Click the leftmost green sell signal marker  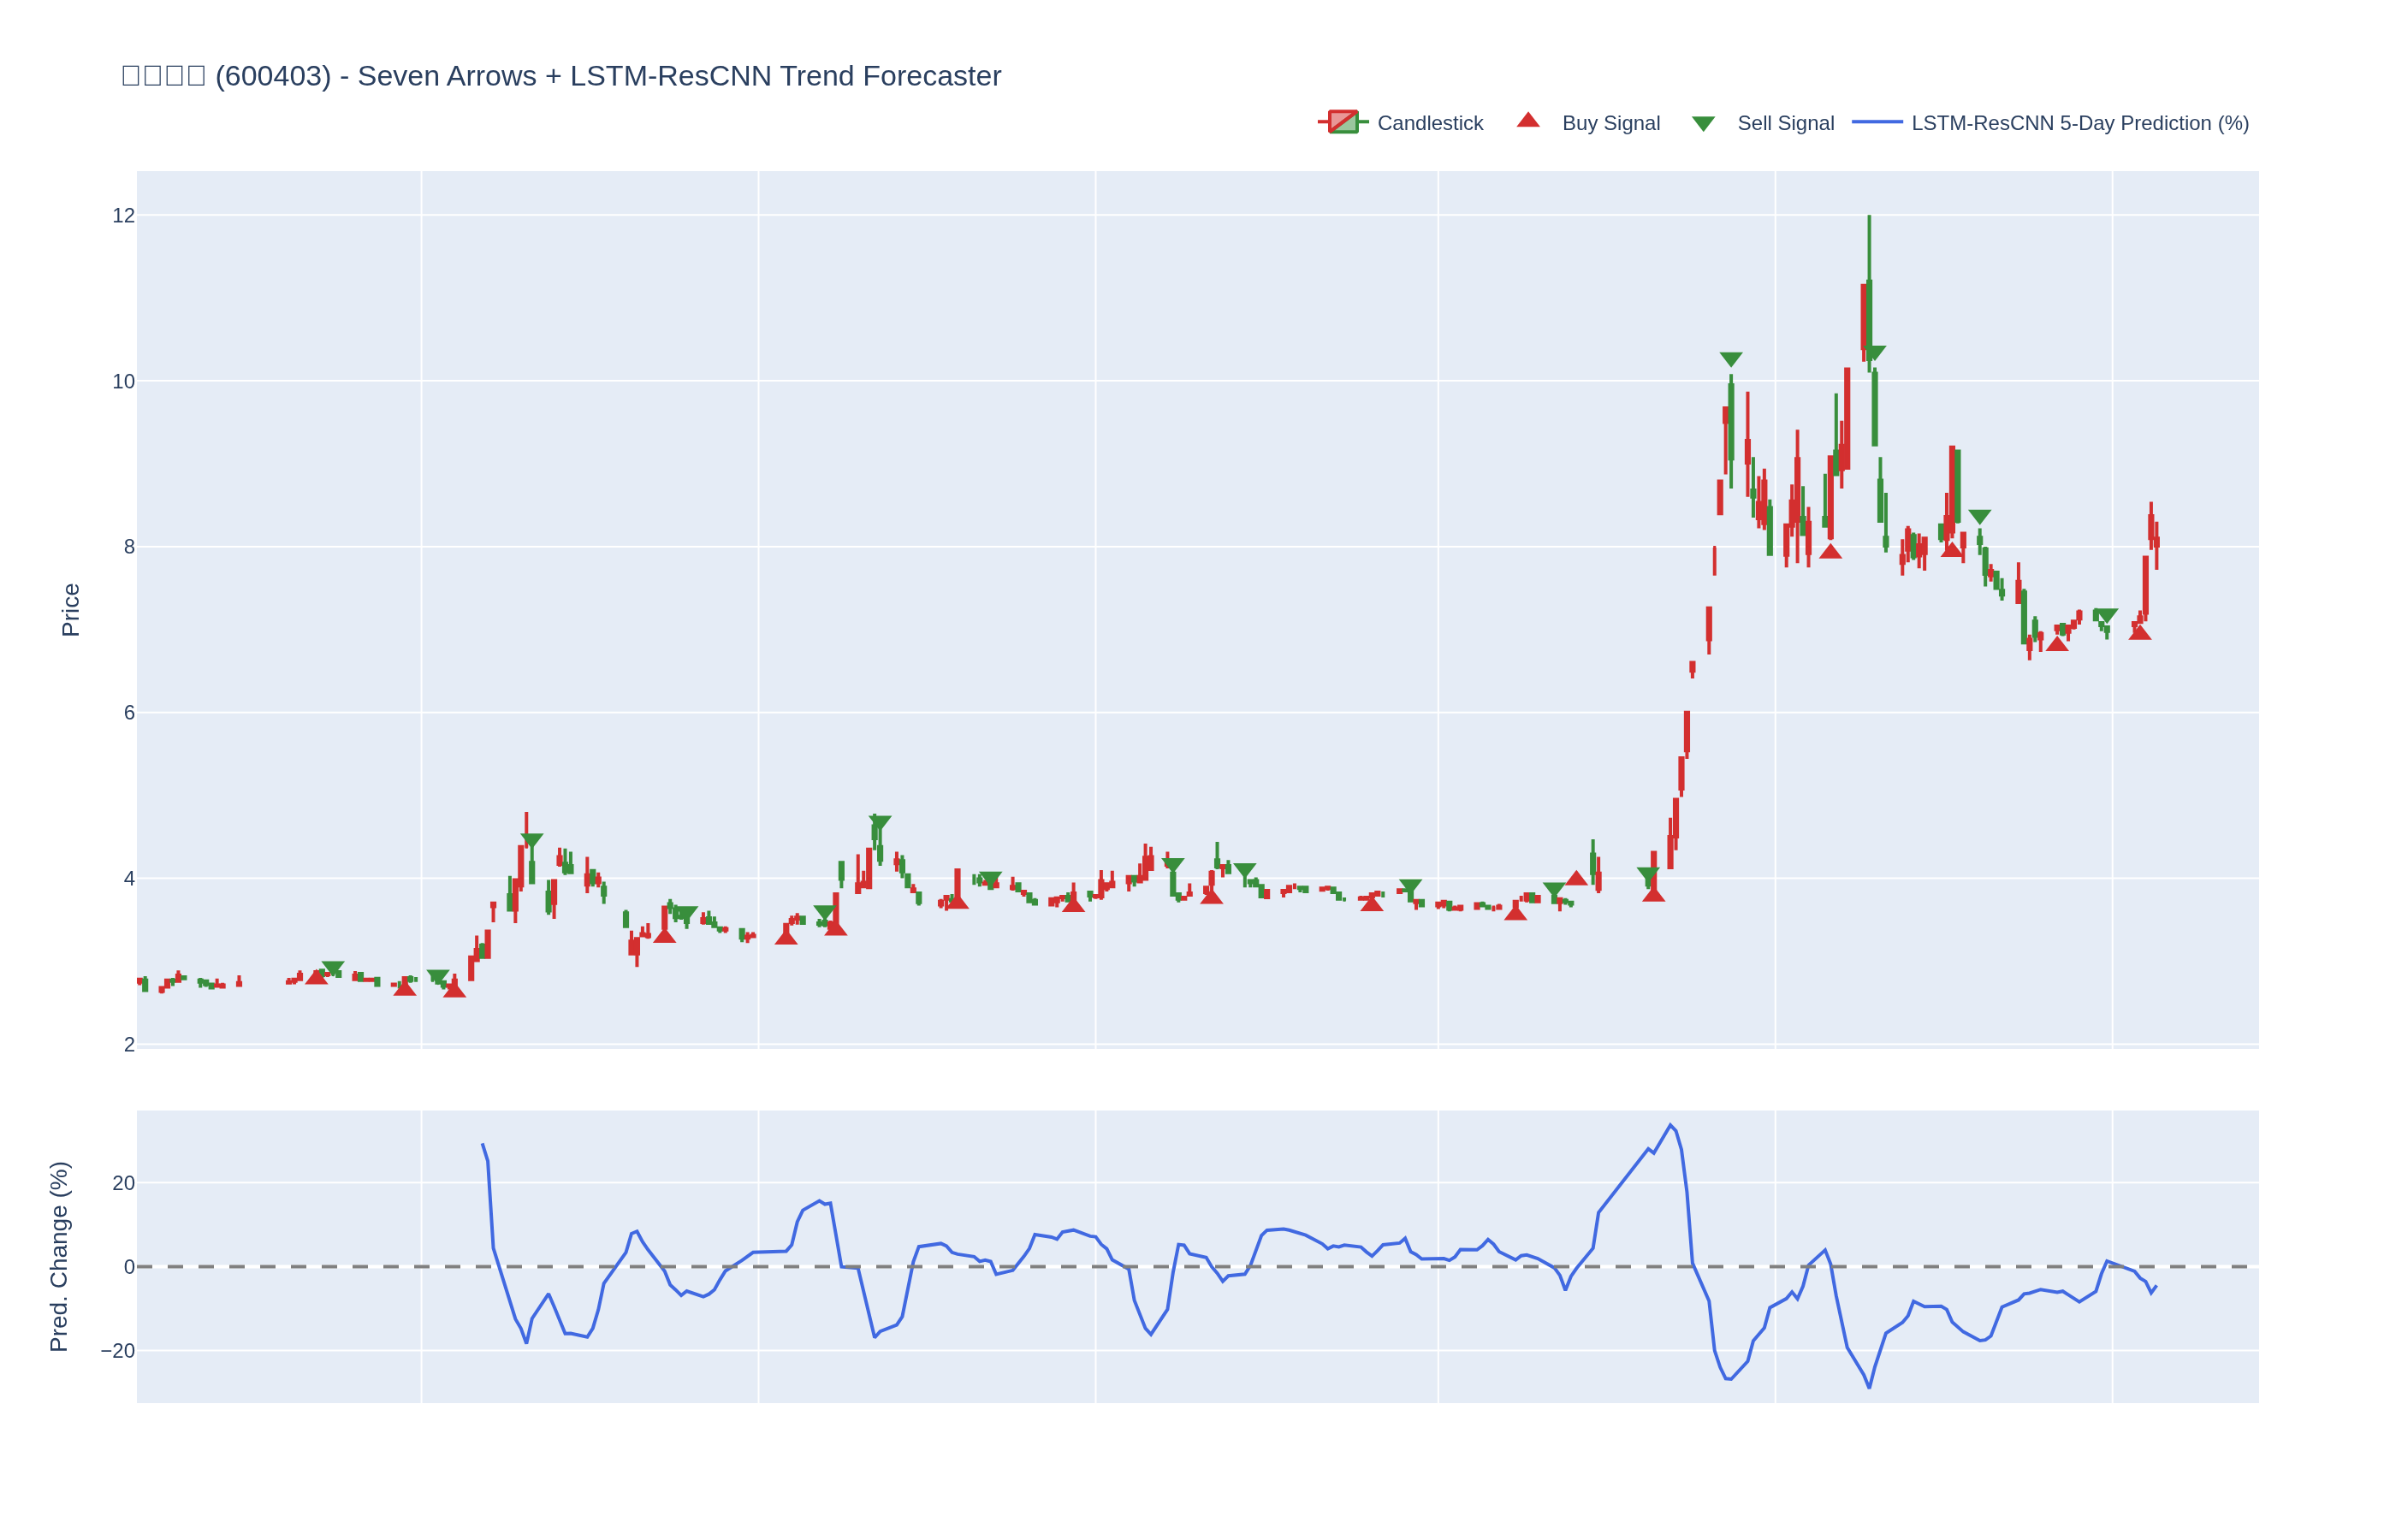(x=332, y=968)
